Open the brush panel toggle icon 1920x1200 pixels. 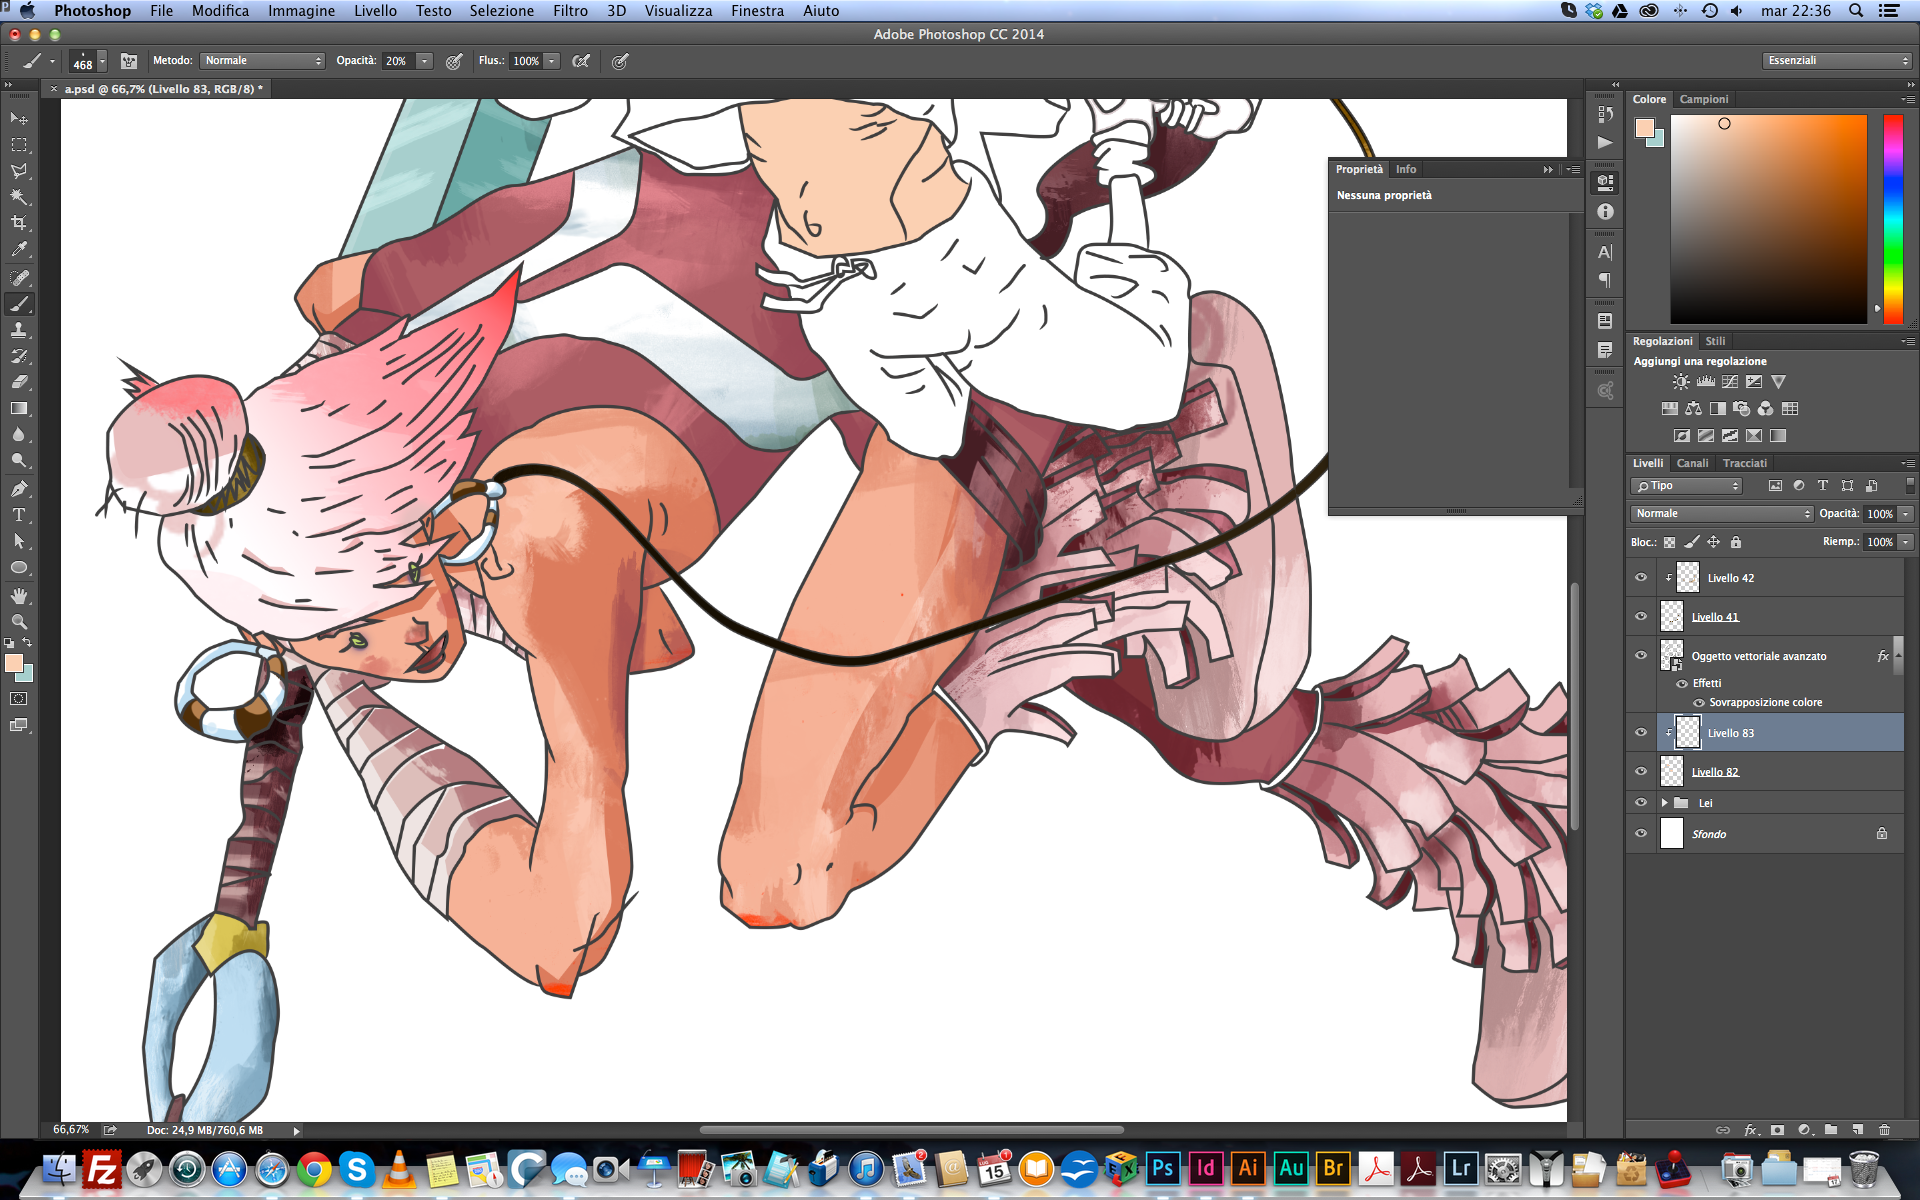click(x=129, y=61)
